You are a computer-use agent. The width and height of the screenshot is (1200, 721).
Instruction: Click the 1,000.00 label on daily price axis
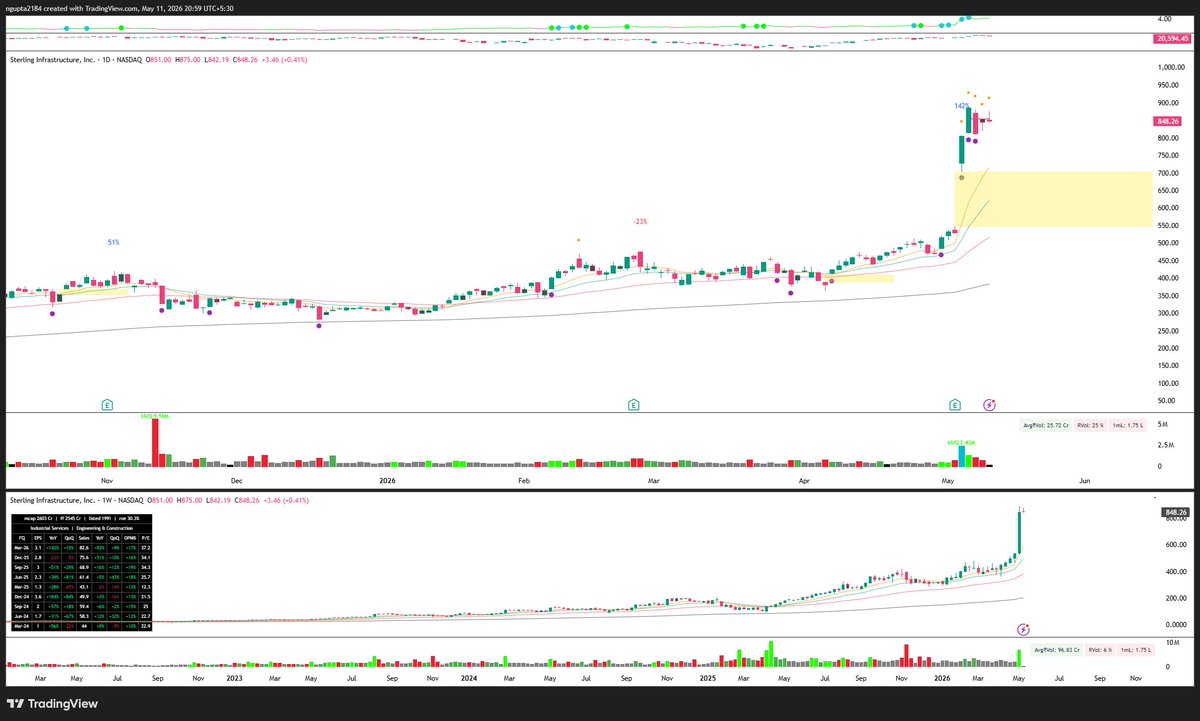point(1171,67)
